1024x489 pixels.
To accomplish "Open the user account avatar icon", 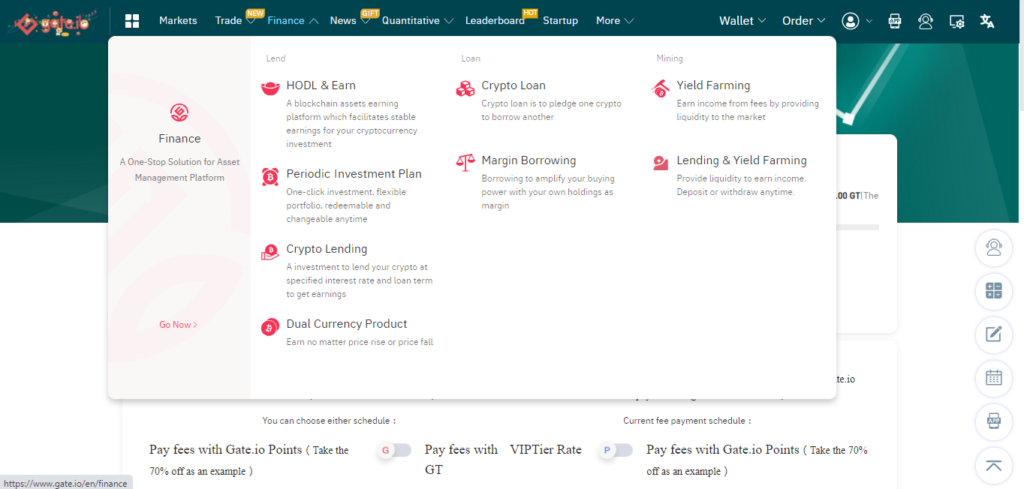I will click(850, 21).
